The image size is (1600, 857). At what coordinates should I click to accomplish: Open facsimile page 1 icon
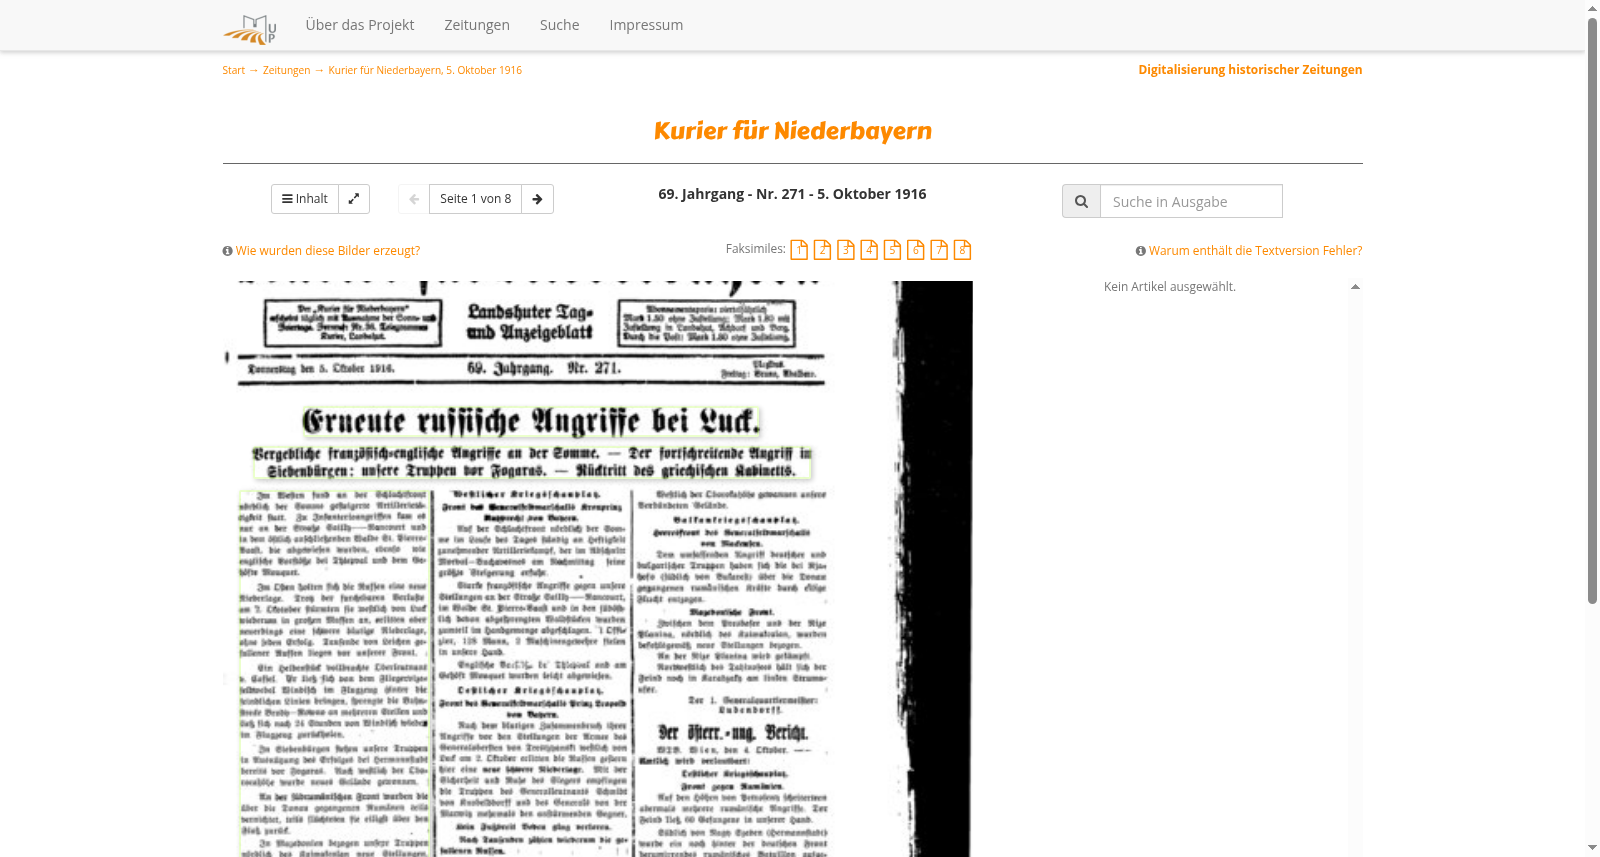click(799, 250)
